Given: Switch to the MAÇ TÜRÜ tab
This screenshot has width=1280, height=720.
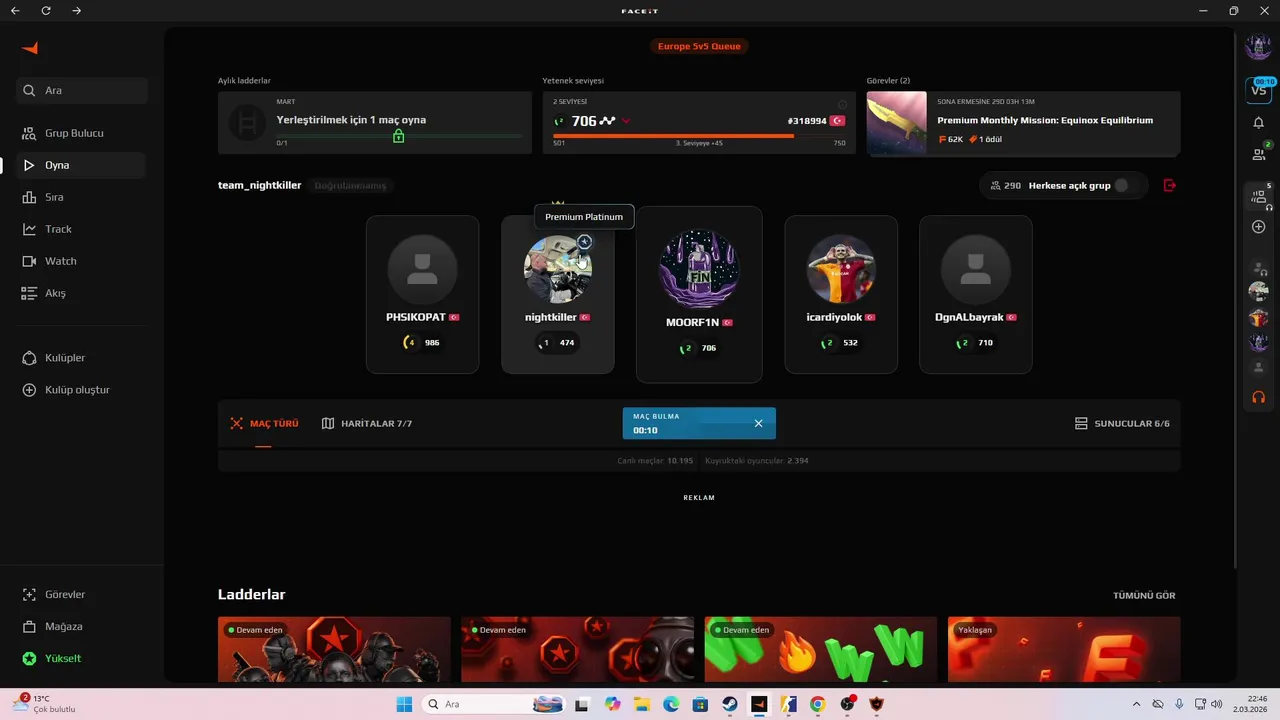Looking at the screenshot, I should (264, 423).
